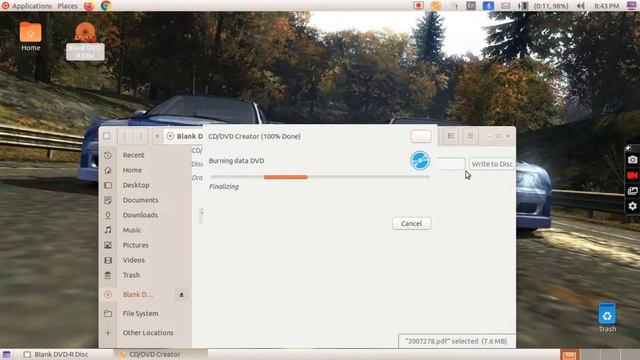This screenshot has width=640, height=360.
Task: Click the Trash bin icon in sidebar
Action: 108,275
